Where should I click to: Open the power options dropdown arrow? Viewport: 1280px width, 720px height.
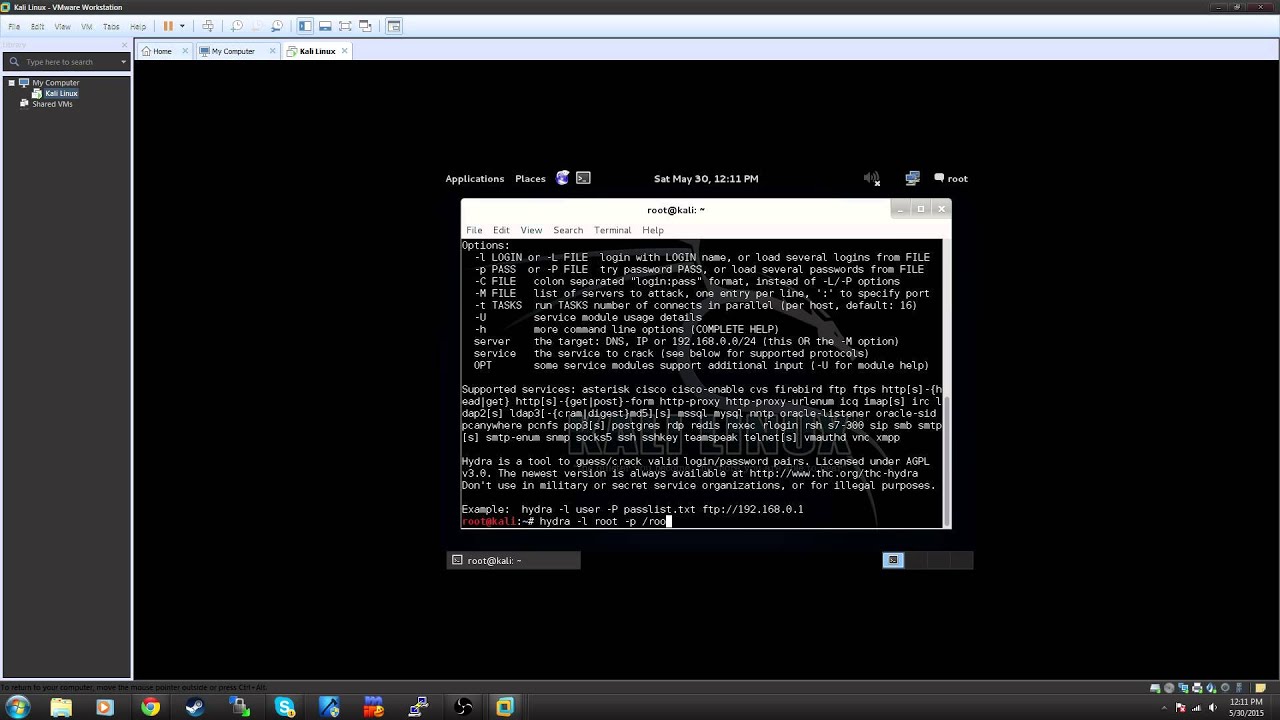coord(182,26)
